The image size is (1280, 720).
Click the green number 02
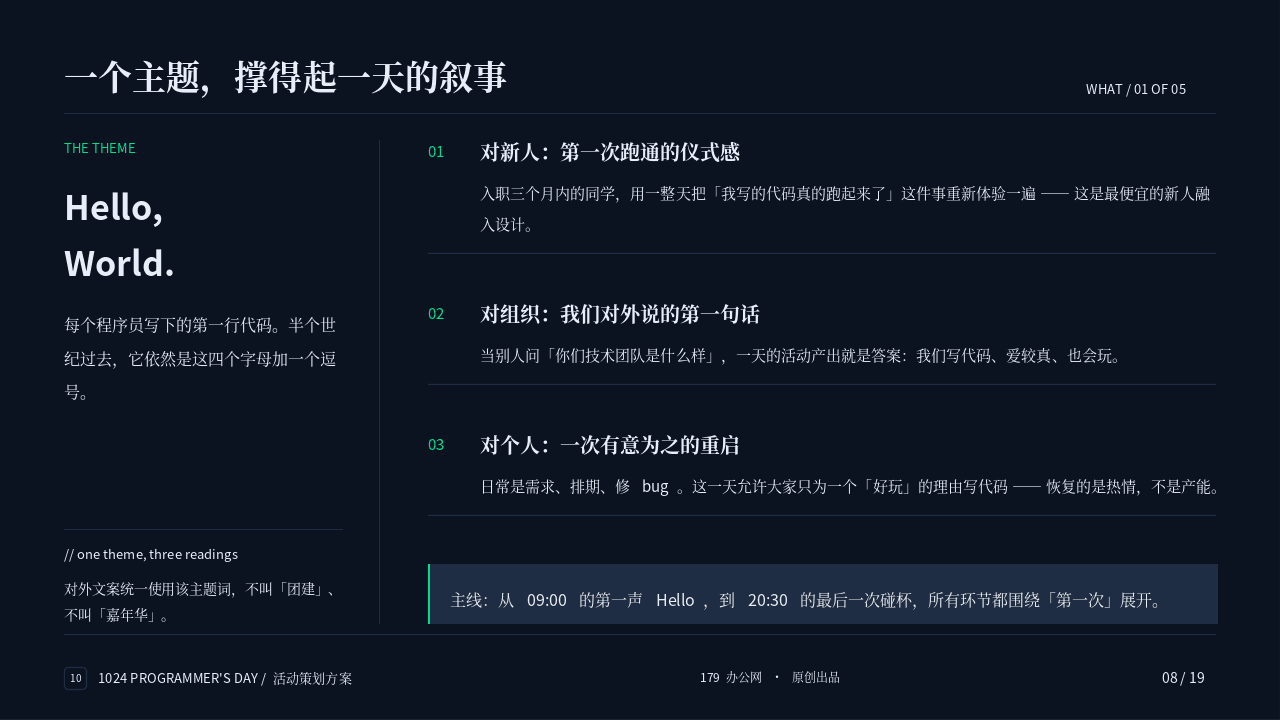pos(436,314)
